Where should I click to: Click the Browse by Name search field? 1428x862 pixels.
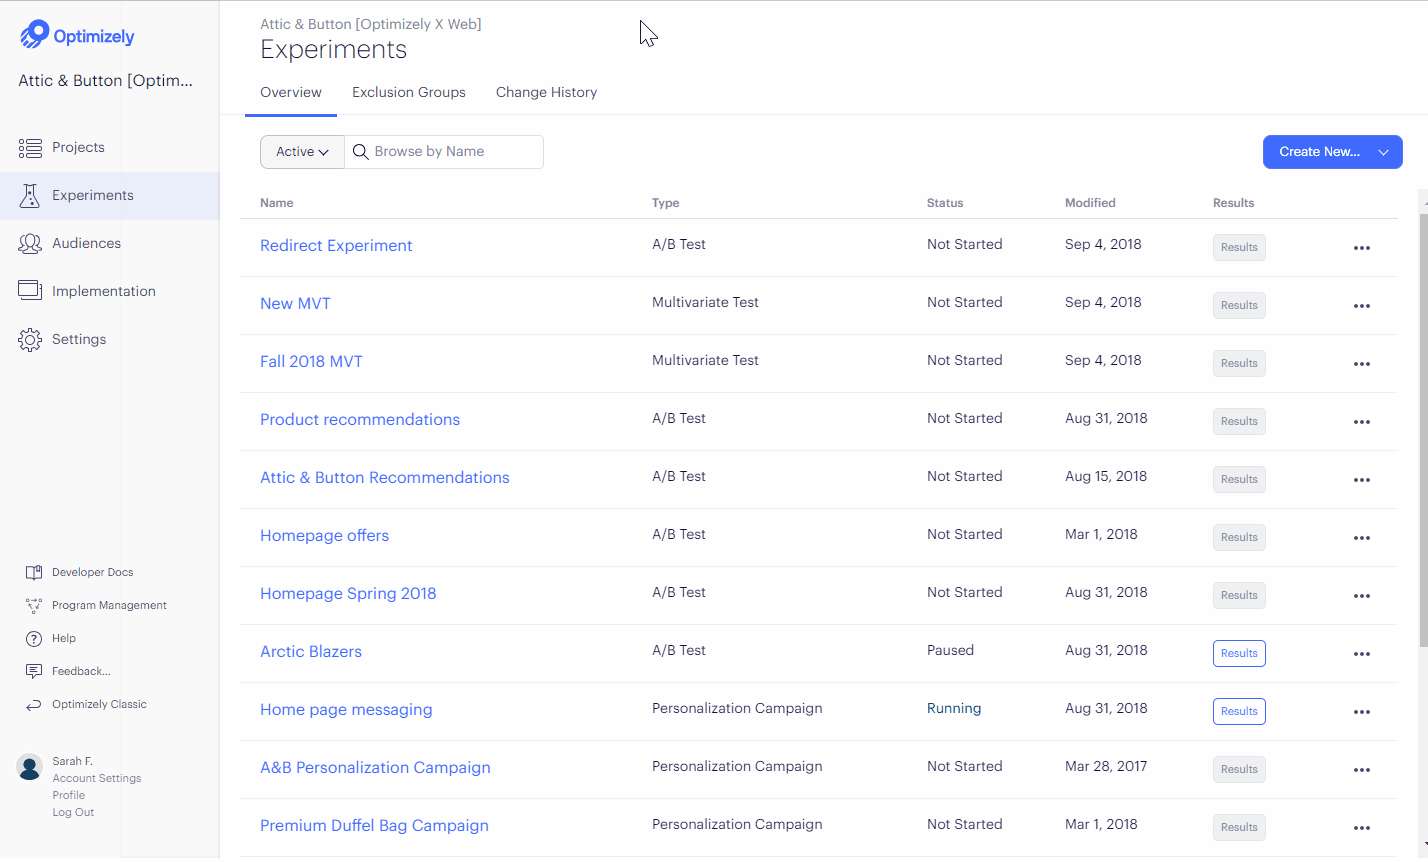pos(444,152)
